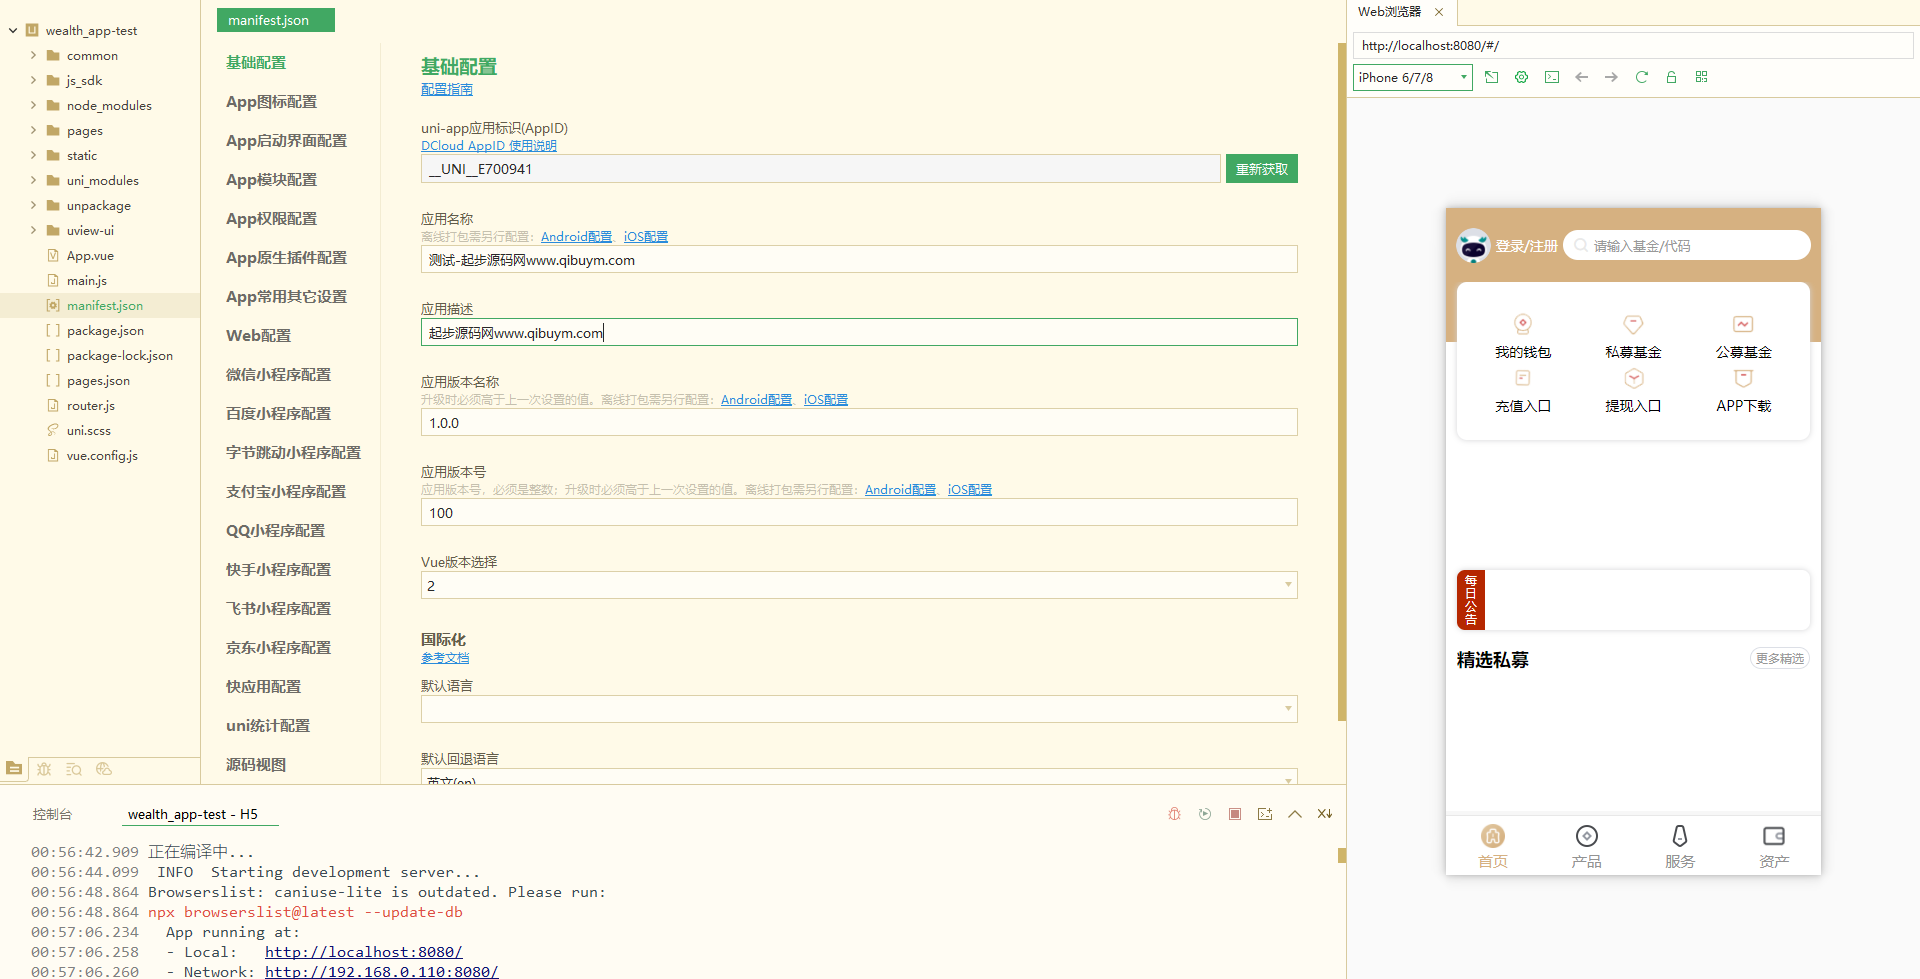The width and height of the screenshot is (1920, 979).
Task: Open browser settings gear icon
Action: pyautogui.click(x=1521, y=77)
